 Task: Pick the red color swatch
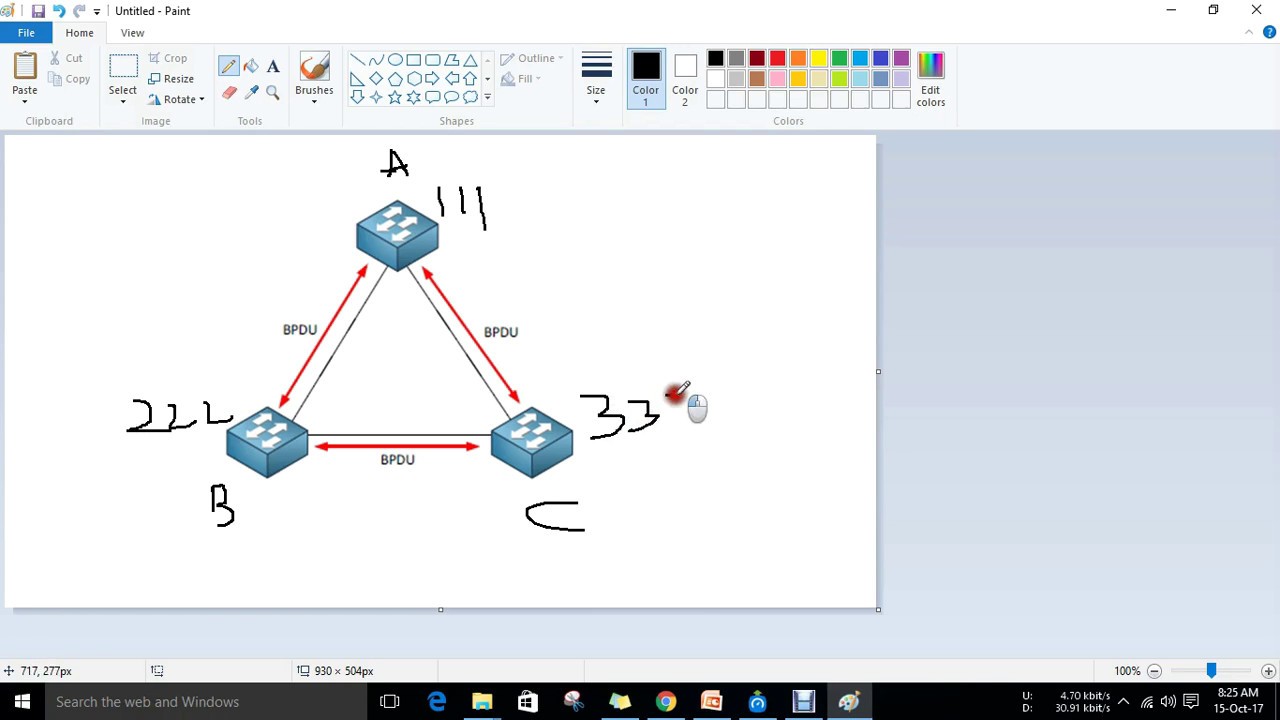(x=777, y=59)
